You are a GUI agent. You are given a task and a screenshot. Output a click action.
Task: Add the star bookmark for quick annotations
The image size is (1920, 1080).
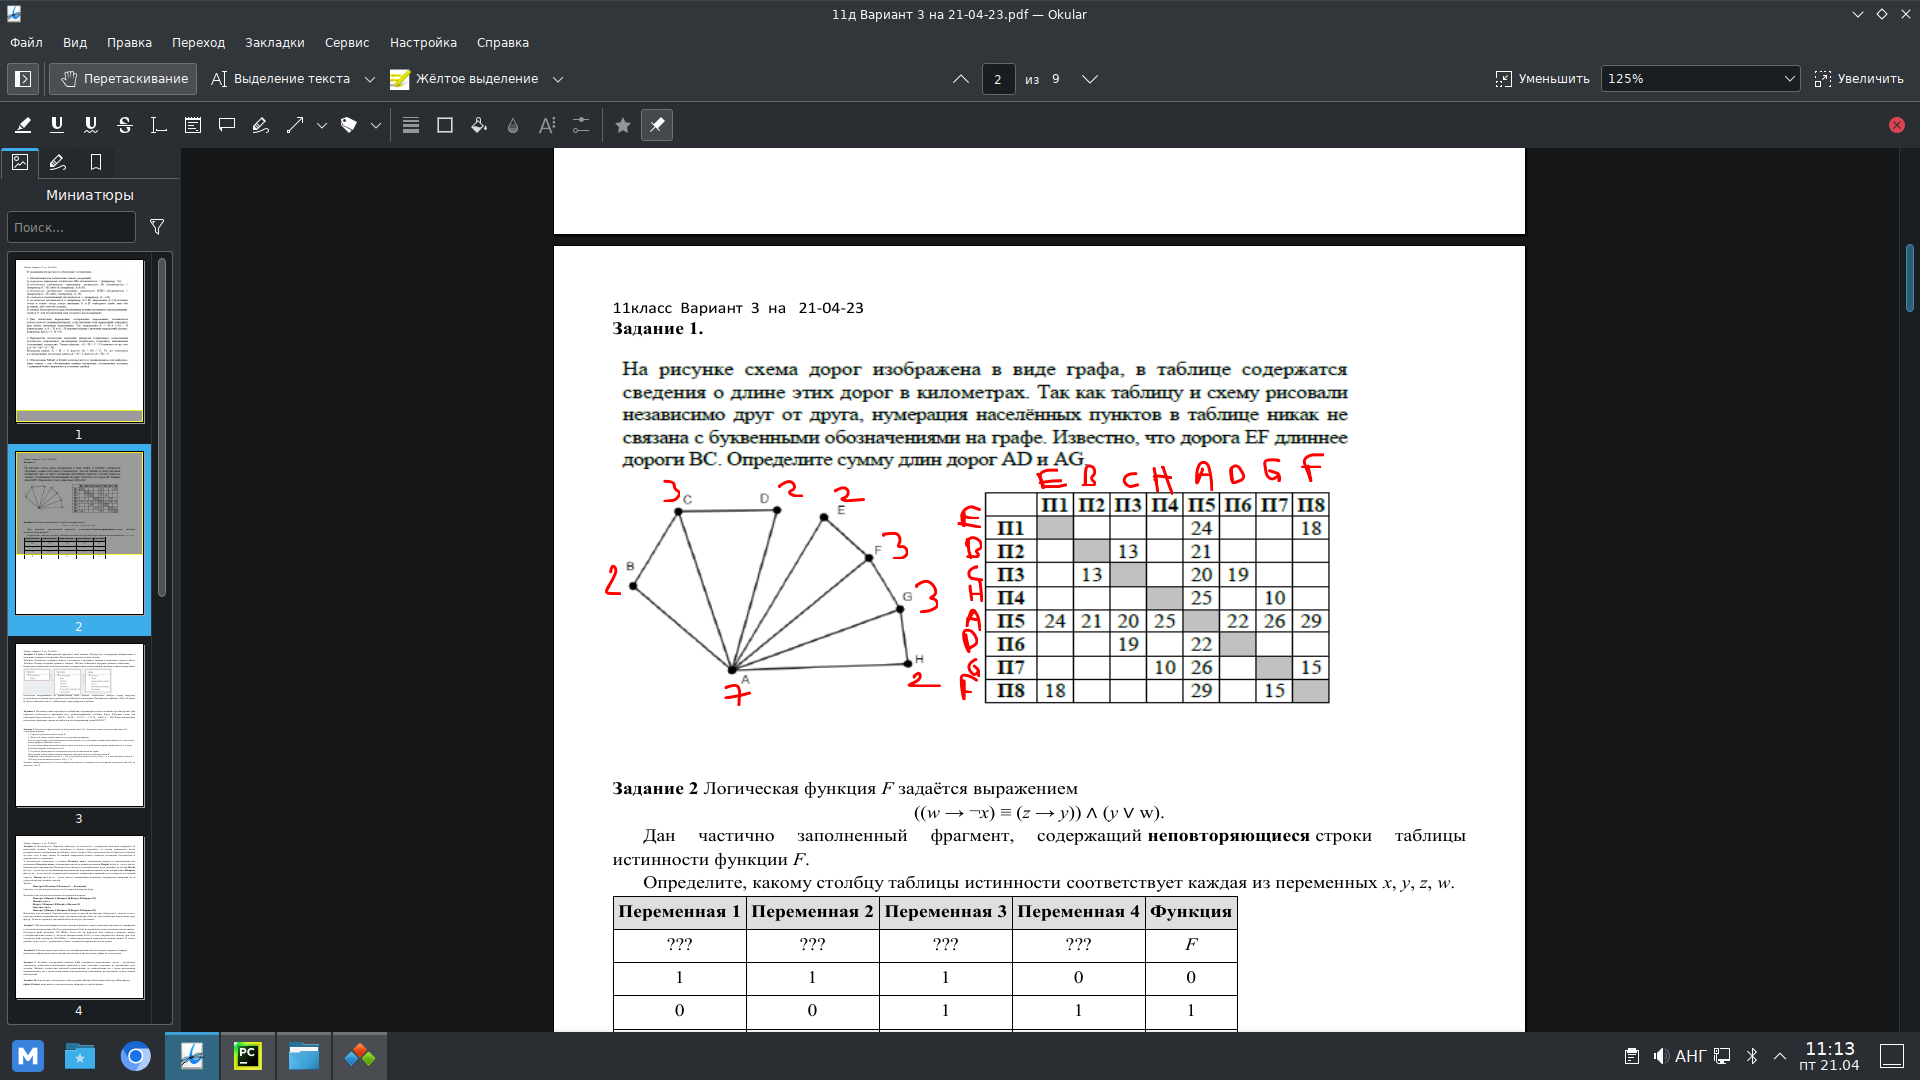point(622,125)
